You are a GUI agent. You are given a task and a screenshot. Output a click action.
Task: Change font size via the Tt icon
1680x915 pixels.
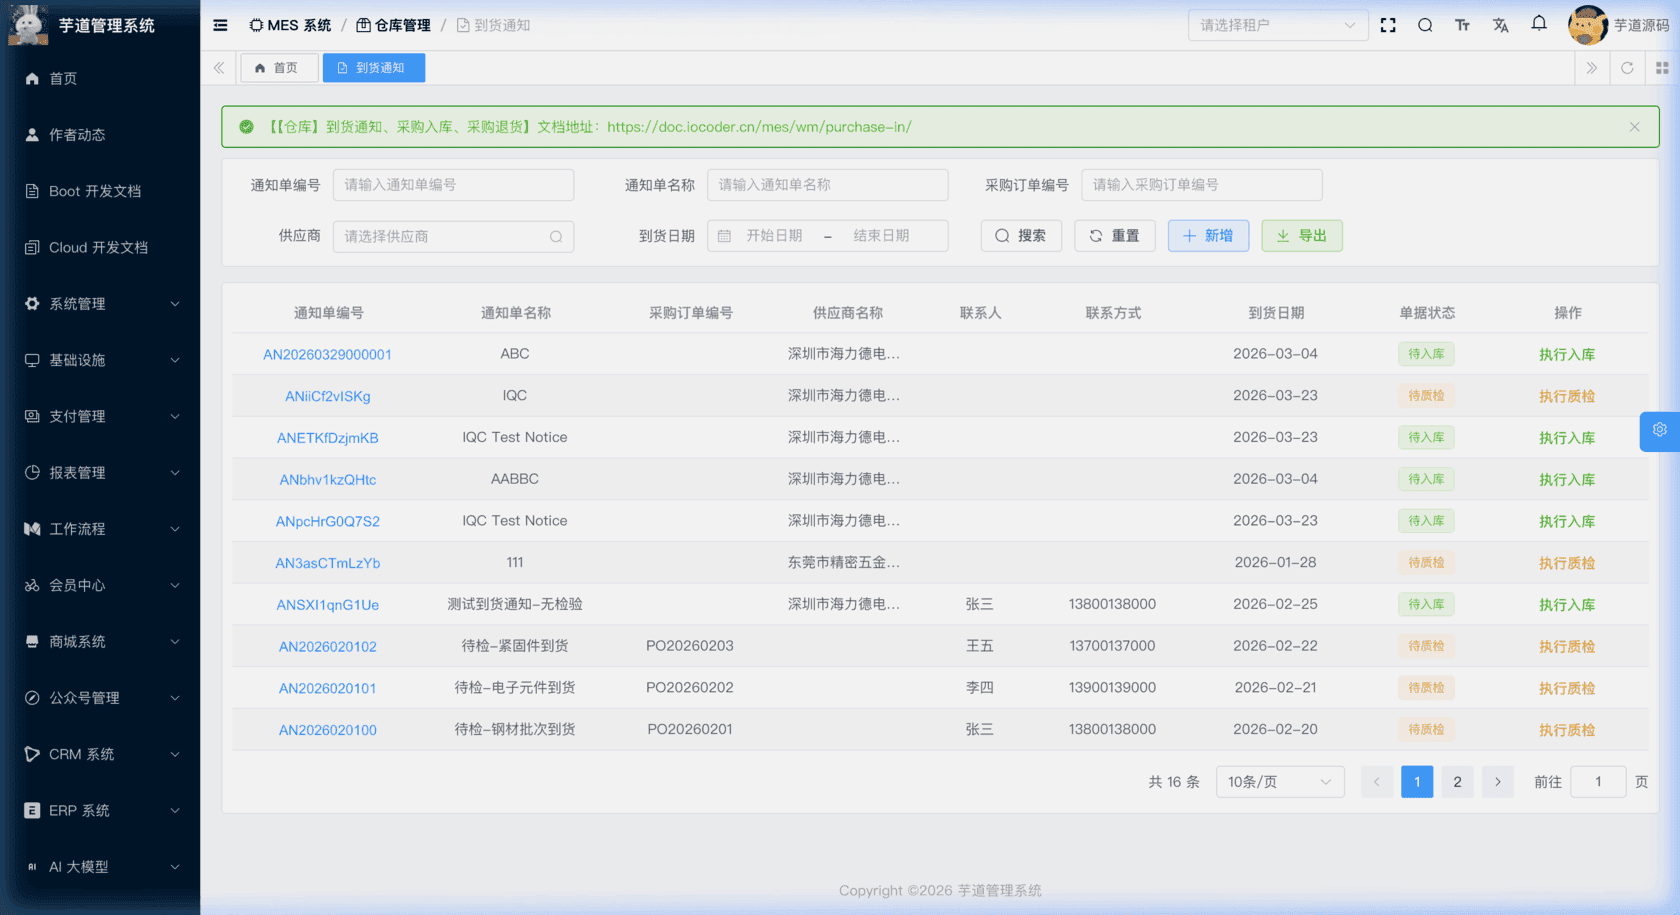[1462, 25]
